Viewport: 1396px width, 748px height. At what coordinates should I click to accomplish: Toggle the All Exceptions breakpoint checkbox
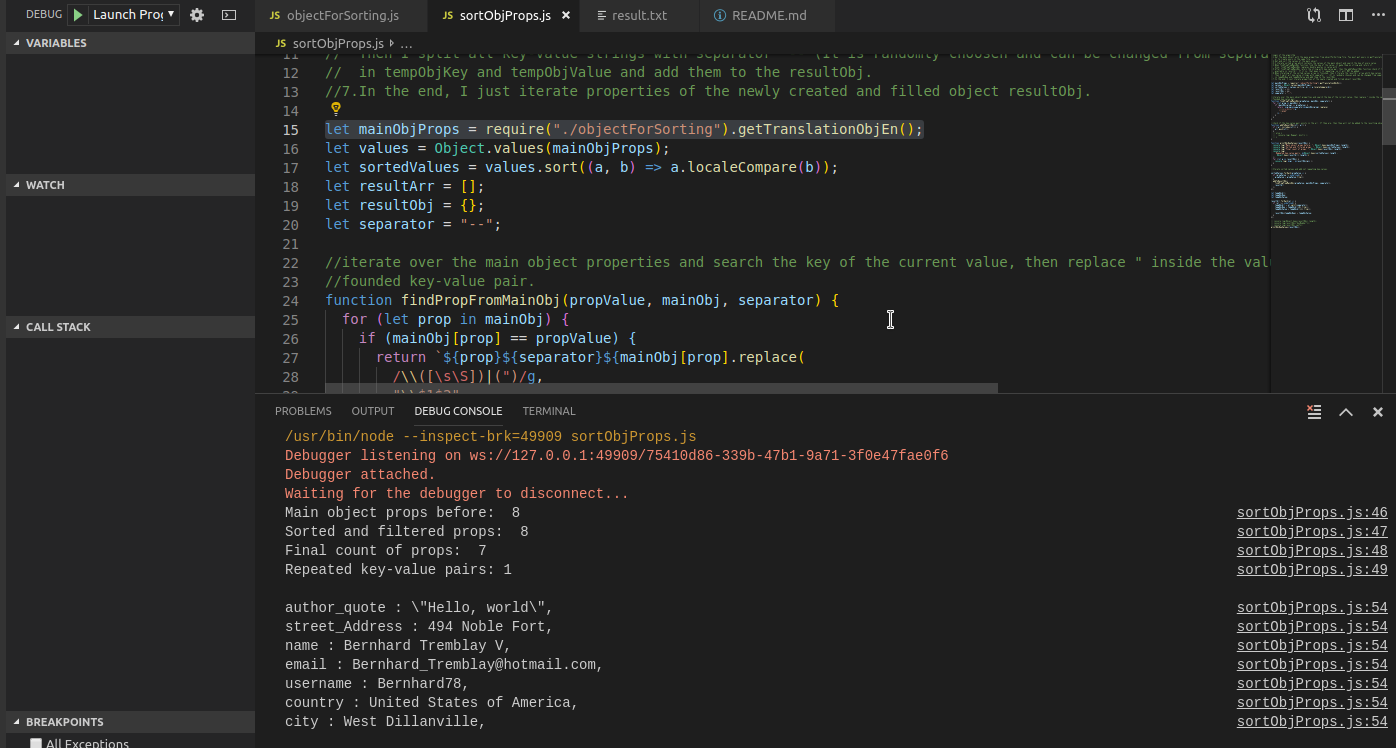point(36,743)
